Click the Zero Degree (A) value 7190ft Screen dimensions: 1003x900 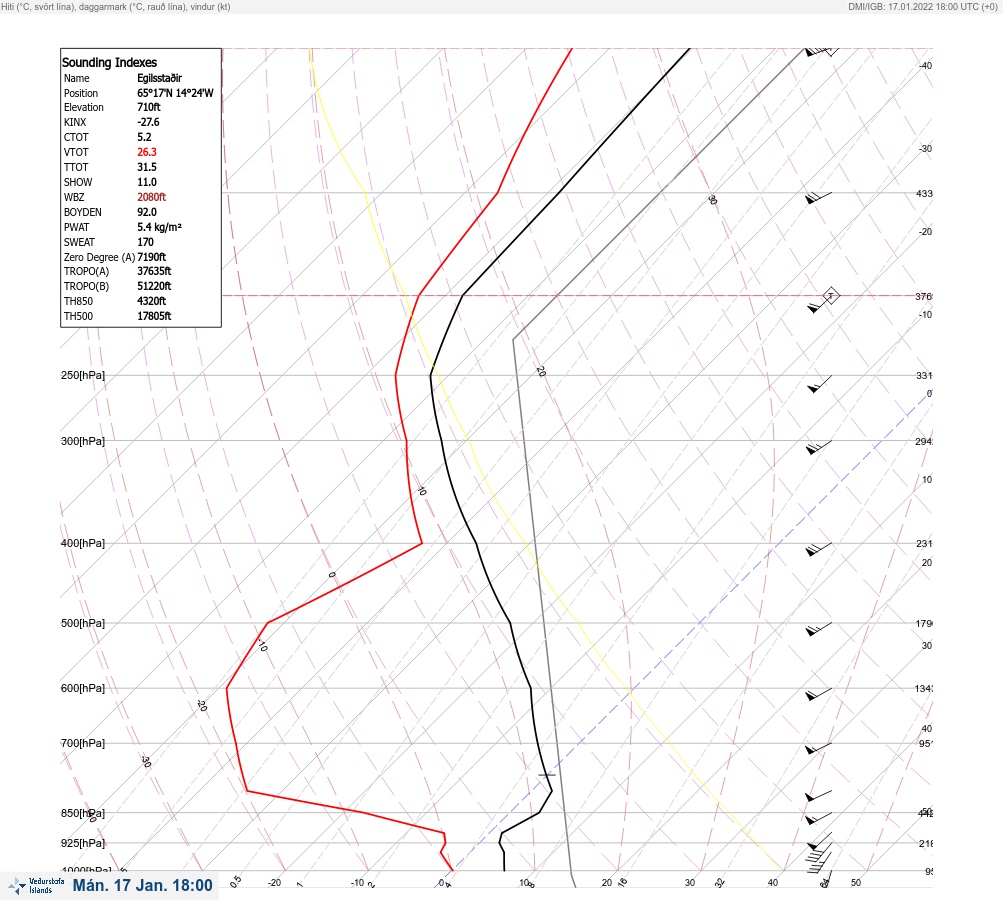(152, 257)
